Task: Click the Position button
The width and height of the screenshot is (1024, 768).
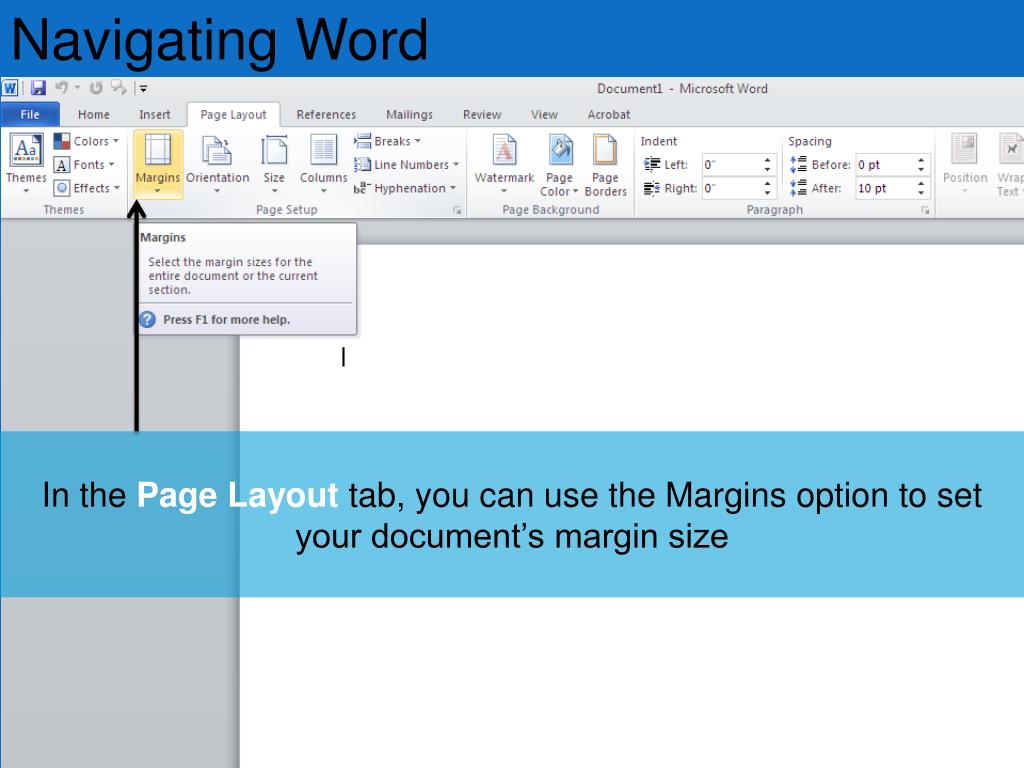Action: pyautogui.click(x=965, y=164)
